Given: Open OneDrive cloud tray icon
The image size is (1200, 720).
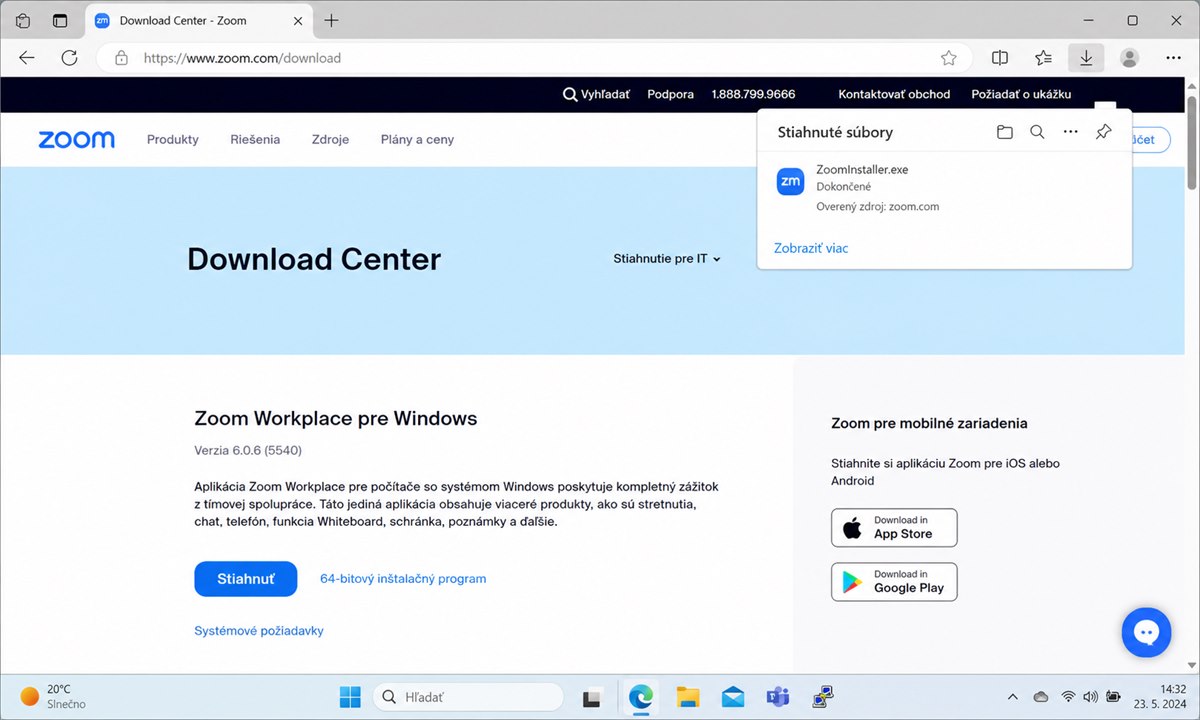Looking at the screenshot, I should click(1041, 697).
